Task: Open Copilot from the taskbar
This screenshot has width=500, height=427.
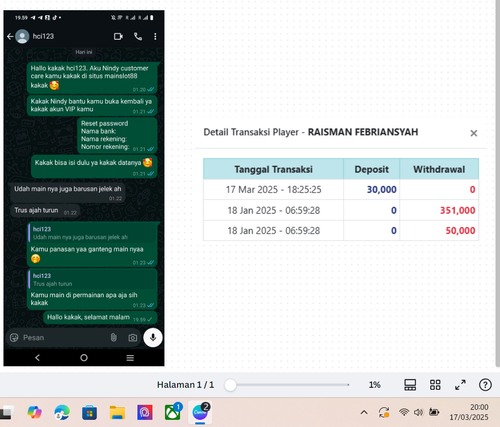Action: [x=35, y=412]
